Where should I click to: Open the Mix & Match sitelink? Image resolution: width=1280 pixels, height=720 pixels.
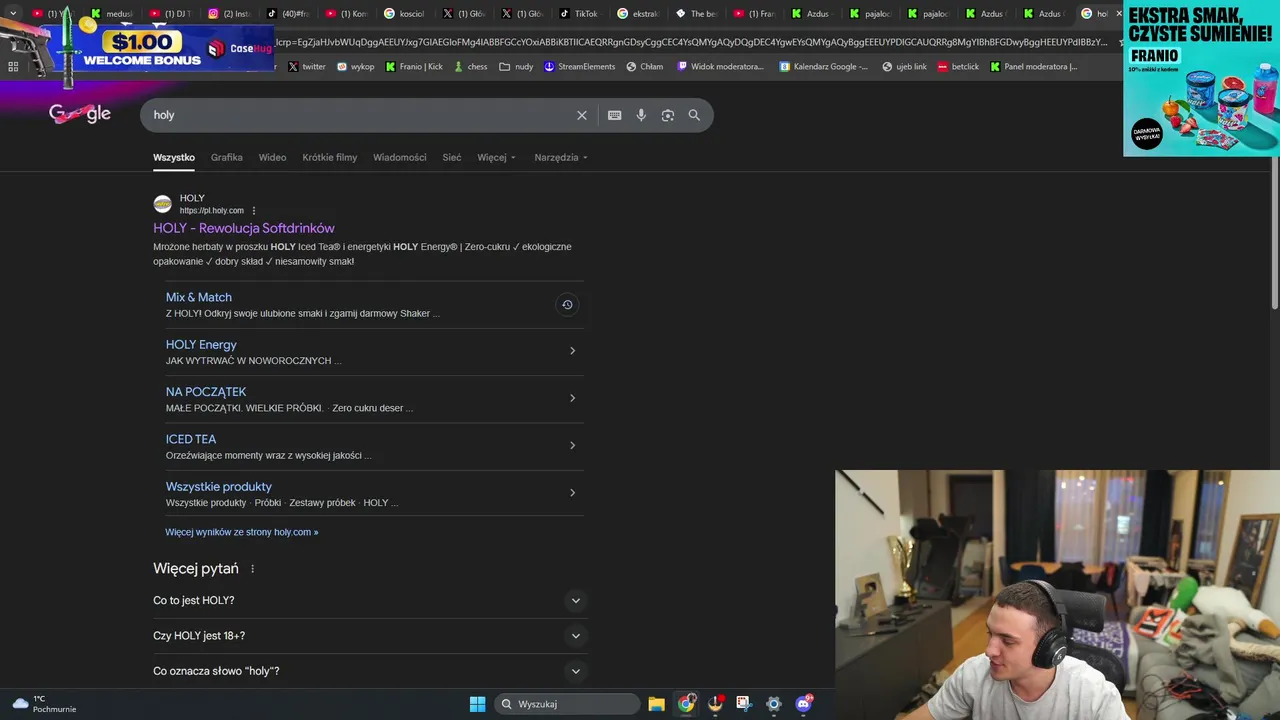point(199,297)
